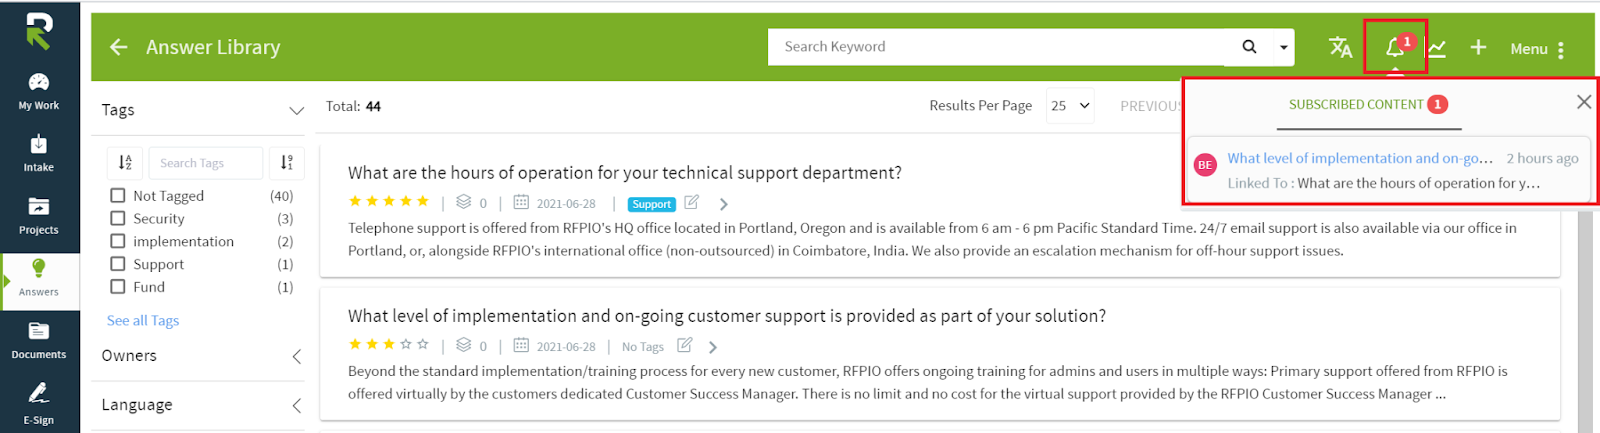Screen dimensions: 1600x433
Task: Go back using Answer Library arrow
Action: click(x=118, y=47)
